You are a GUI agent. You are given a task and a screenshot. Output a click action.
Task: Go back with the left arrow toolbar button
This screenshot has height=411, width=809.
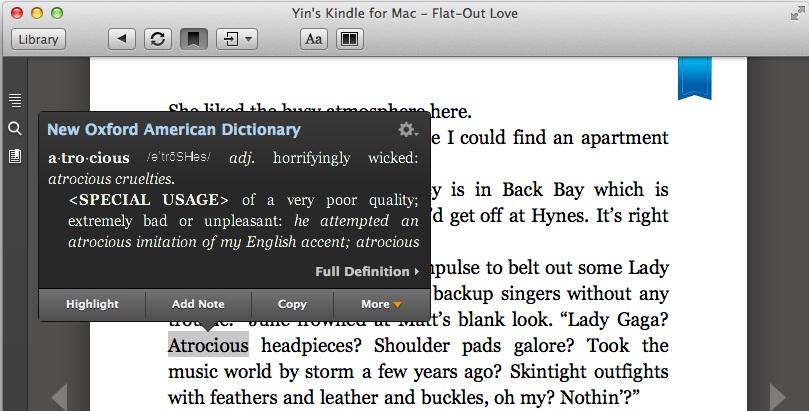[x=122, y=39]
